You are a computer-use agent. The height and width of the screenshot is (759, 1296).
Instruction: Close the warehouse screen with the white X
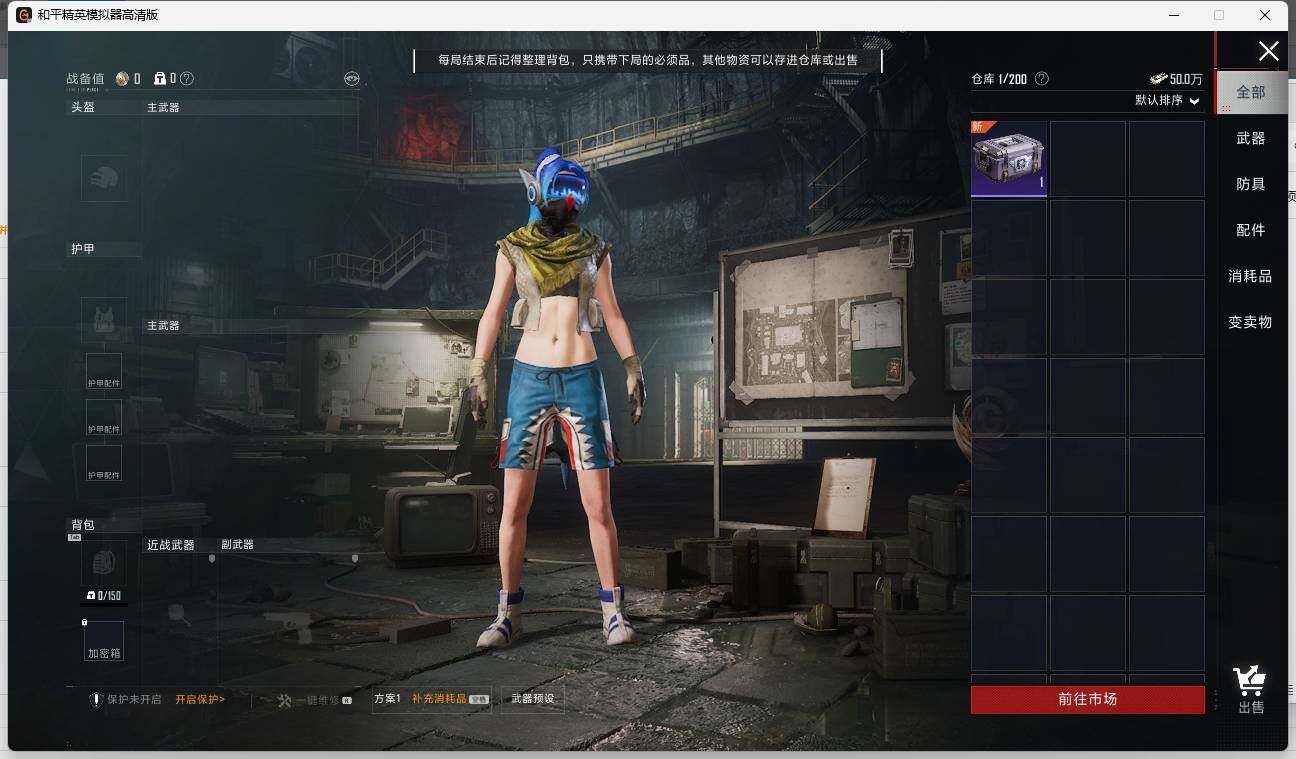point(1268,52)
